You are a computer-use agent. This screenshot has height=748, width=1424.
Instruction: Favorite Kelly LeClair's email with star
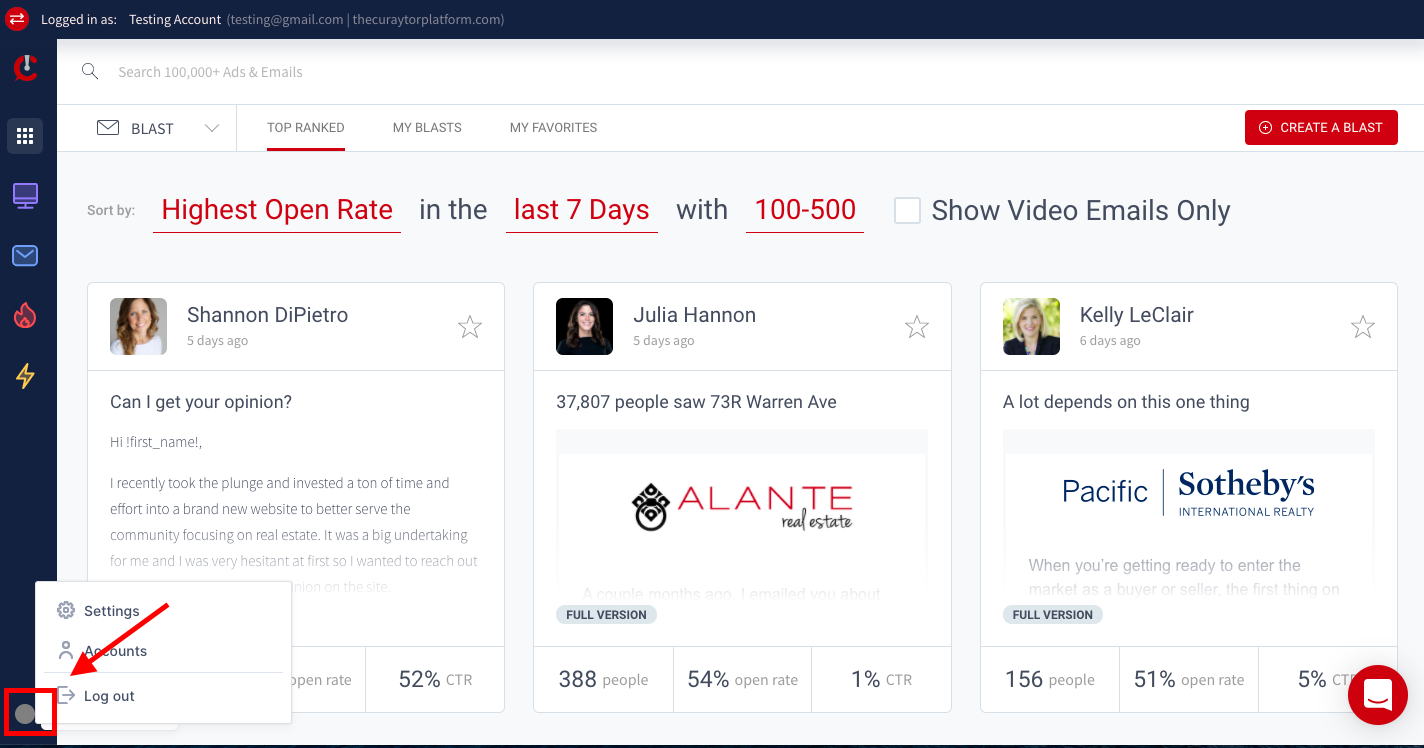tap(1363, 327)
